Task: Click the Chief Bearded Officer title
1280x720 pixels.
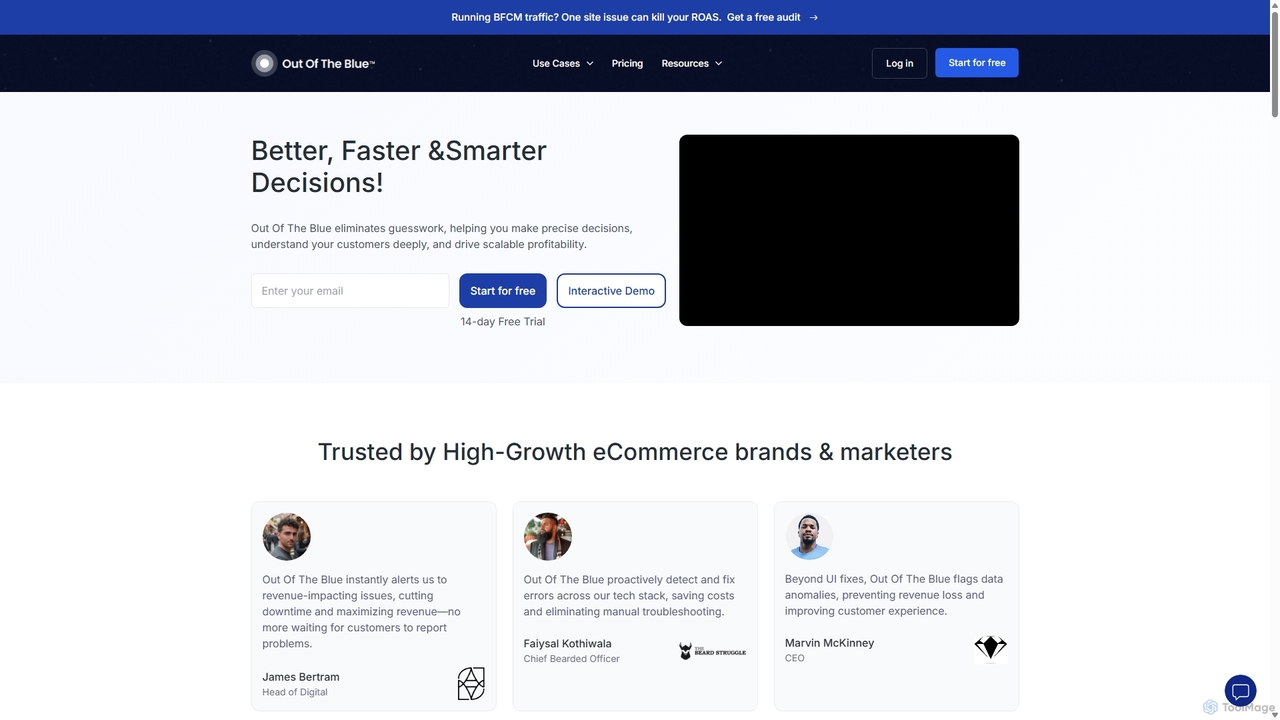Action: 572,659
